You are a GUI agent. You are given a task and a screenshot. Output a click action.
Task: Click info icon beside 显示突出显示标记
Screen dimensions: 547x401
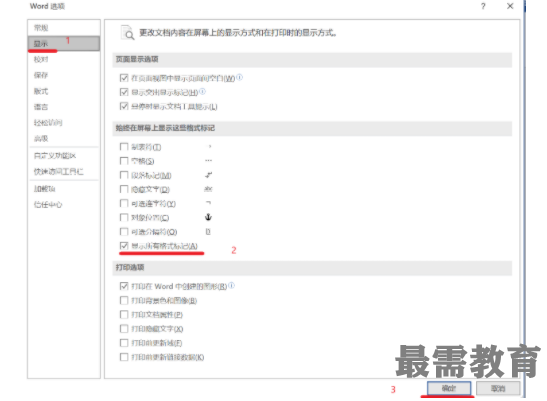(x=202, y=91)
